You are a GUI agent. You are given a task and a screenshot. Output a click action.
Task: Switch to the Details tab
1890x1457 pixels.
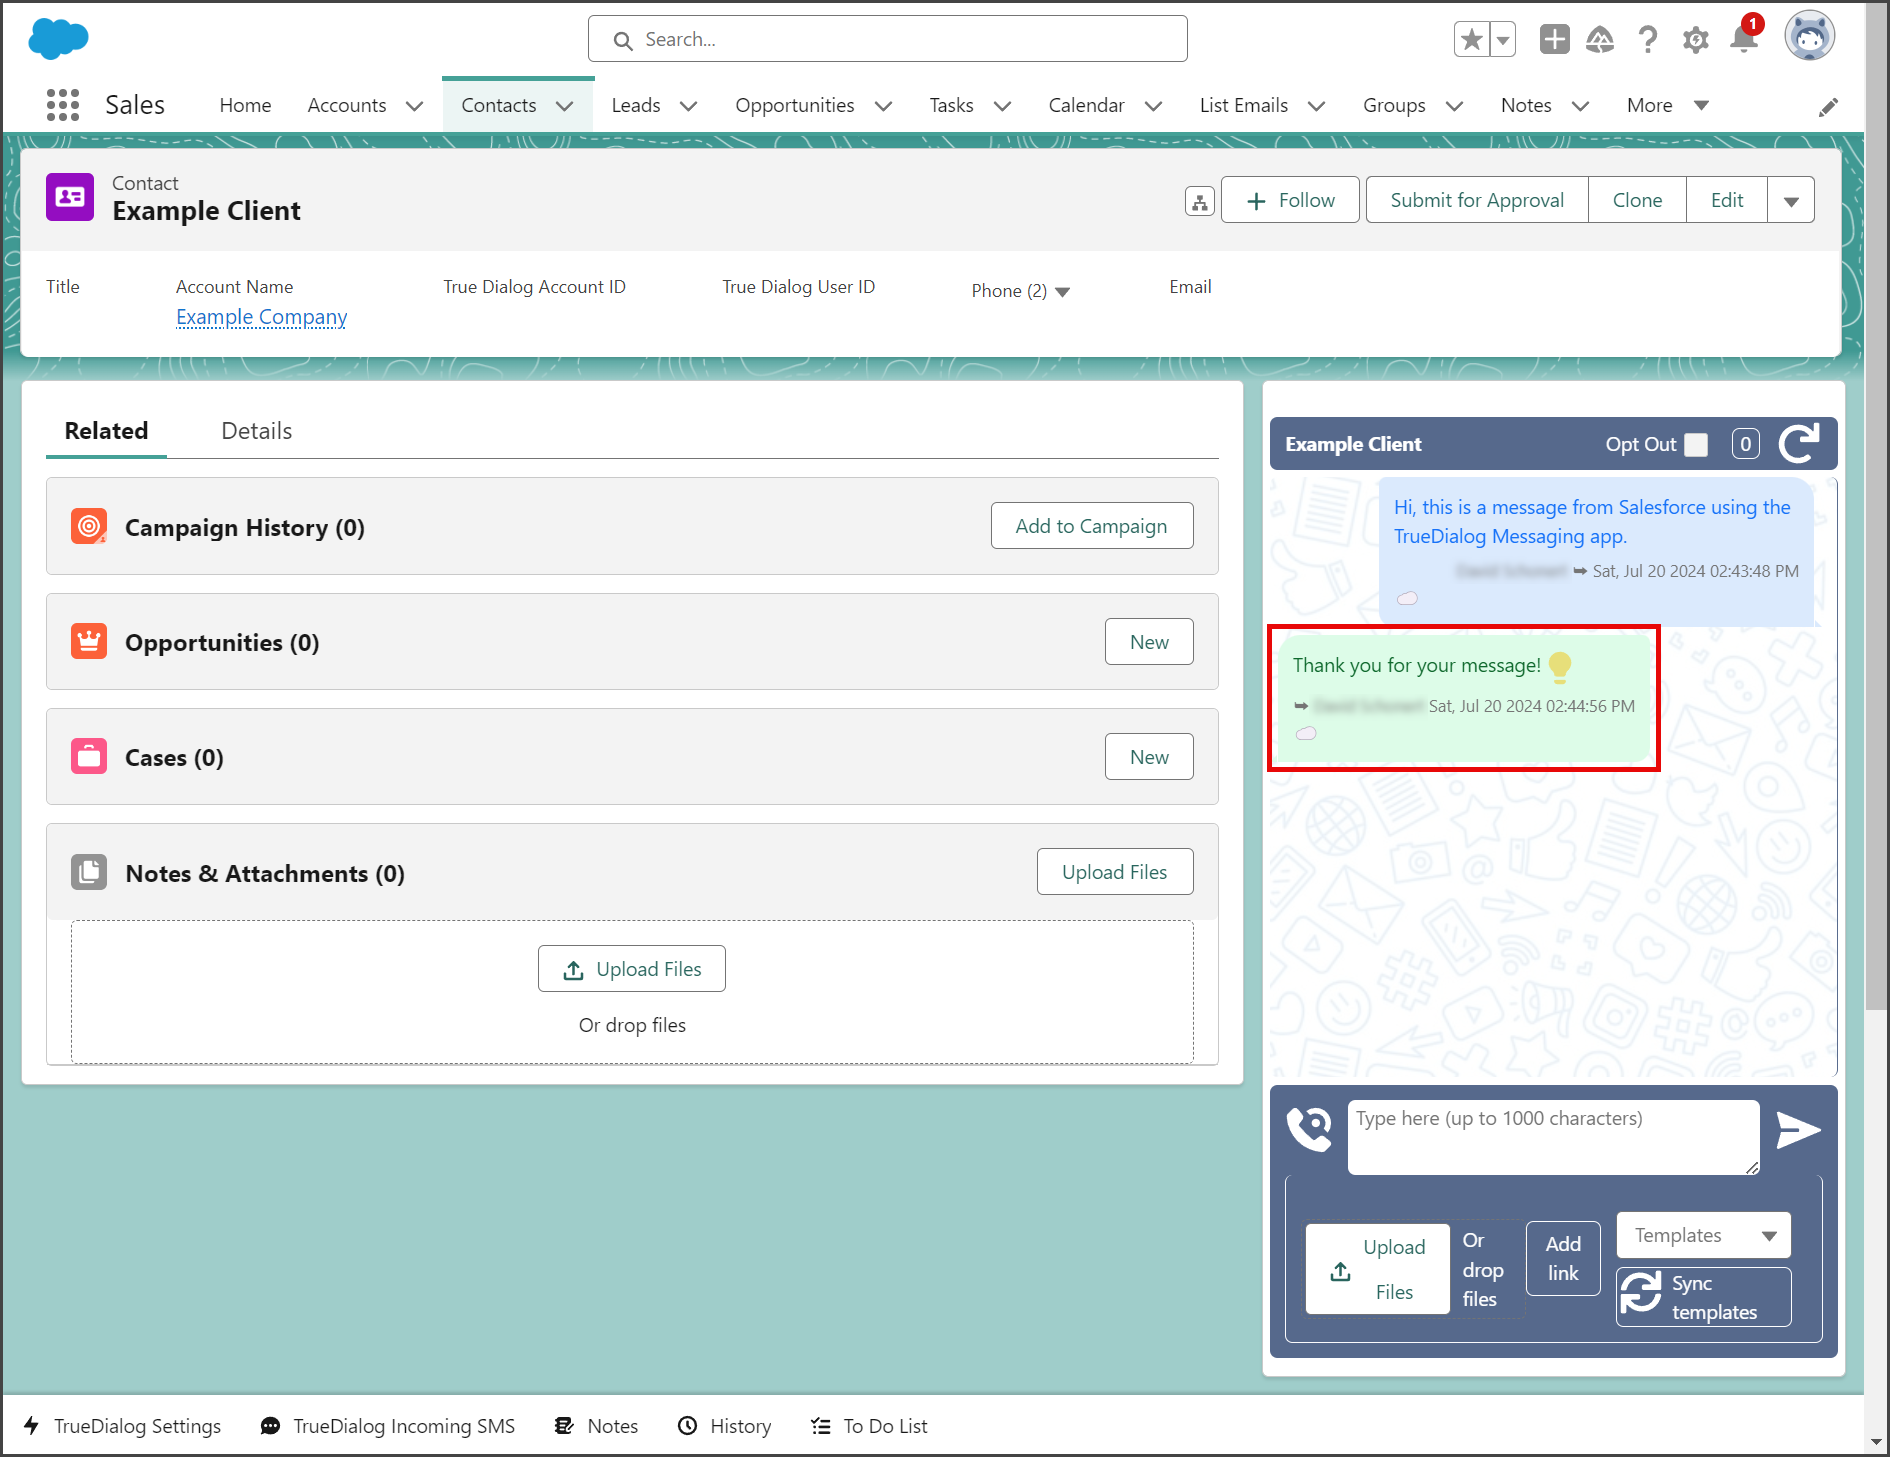pyautogui.click(x=257, y=431)
